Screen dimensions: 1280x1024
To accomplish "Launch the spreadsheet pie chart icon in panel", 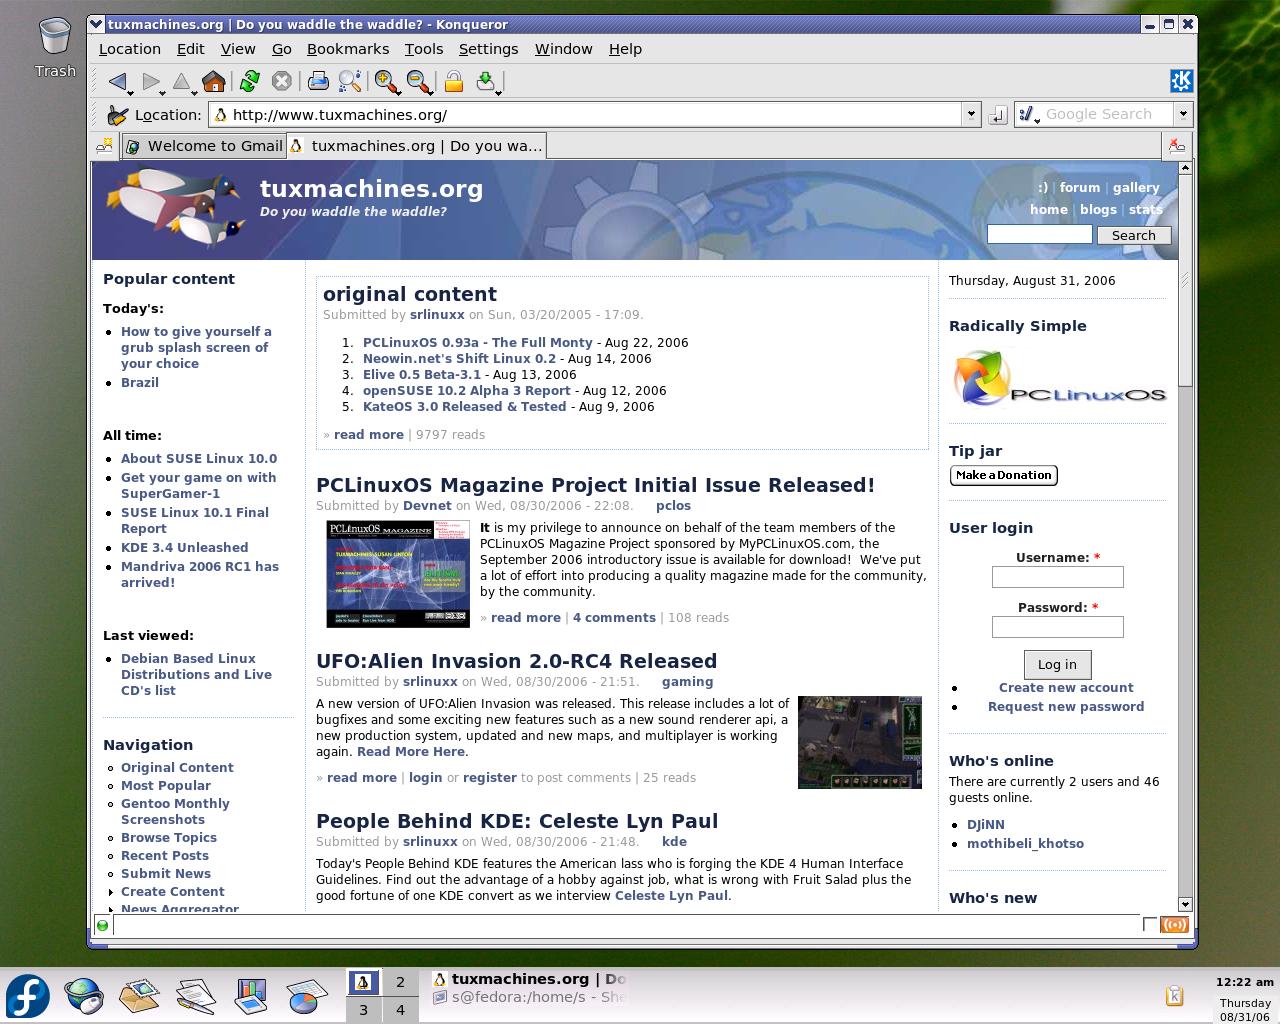I will (x=307, y=996).
